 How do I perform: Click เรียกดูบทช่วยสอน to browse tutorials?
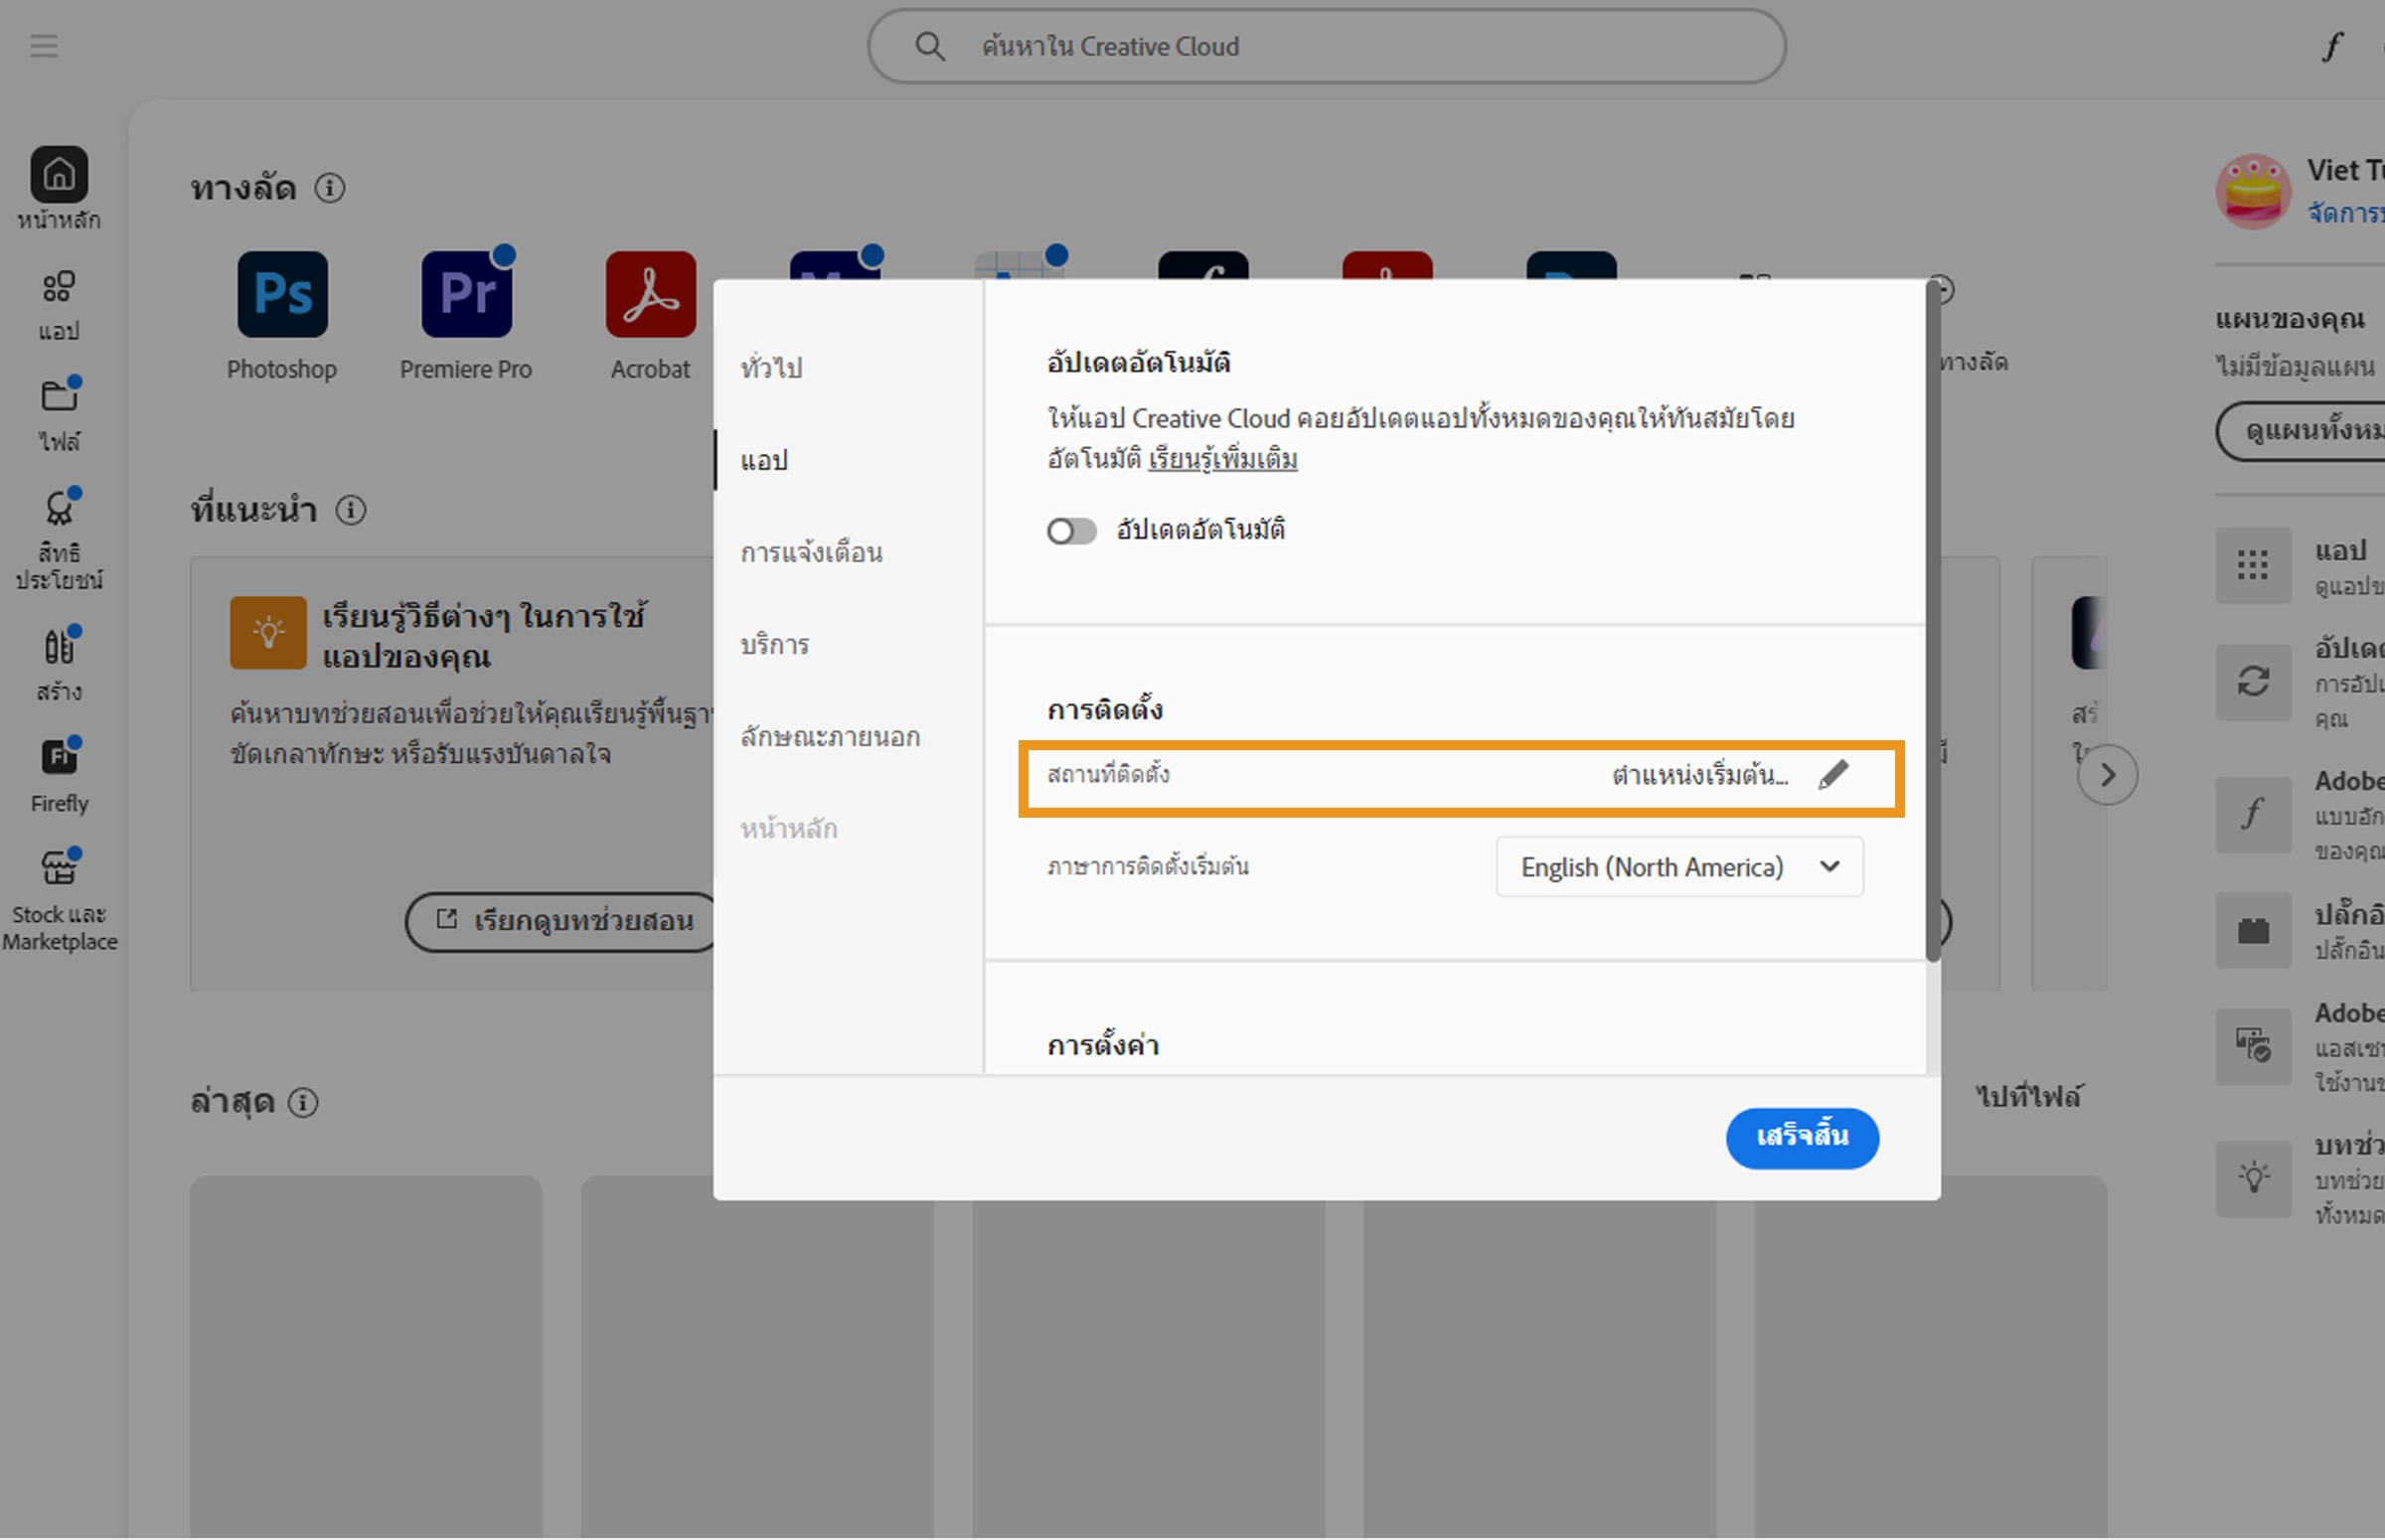(559, 921)
